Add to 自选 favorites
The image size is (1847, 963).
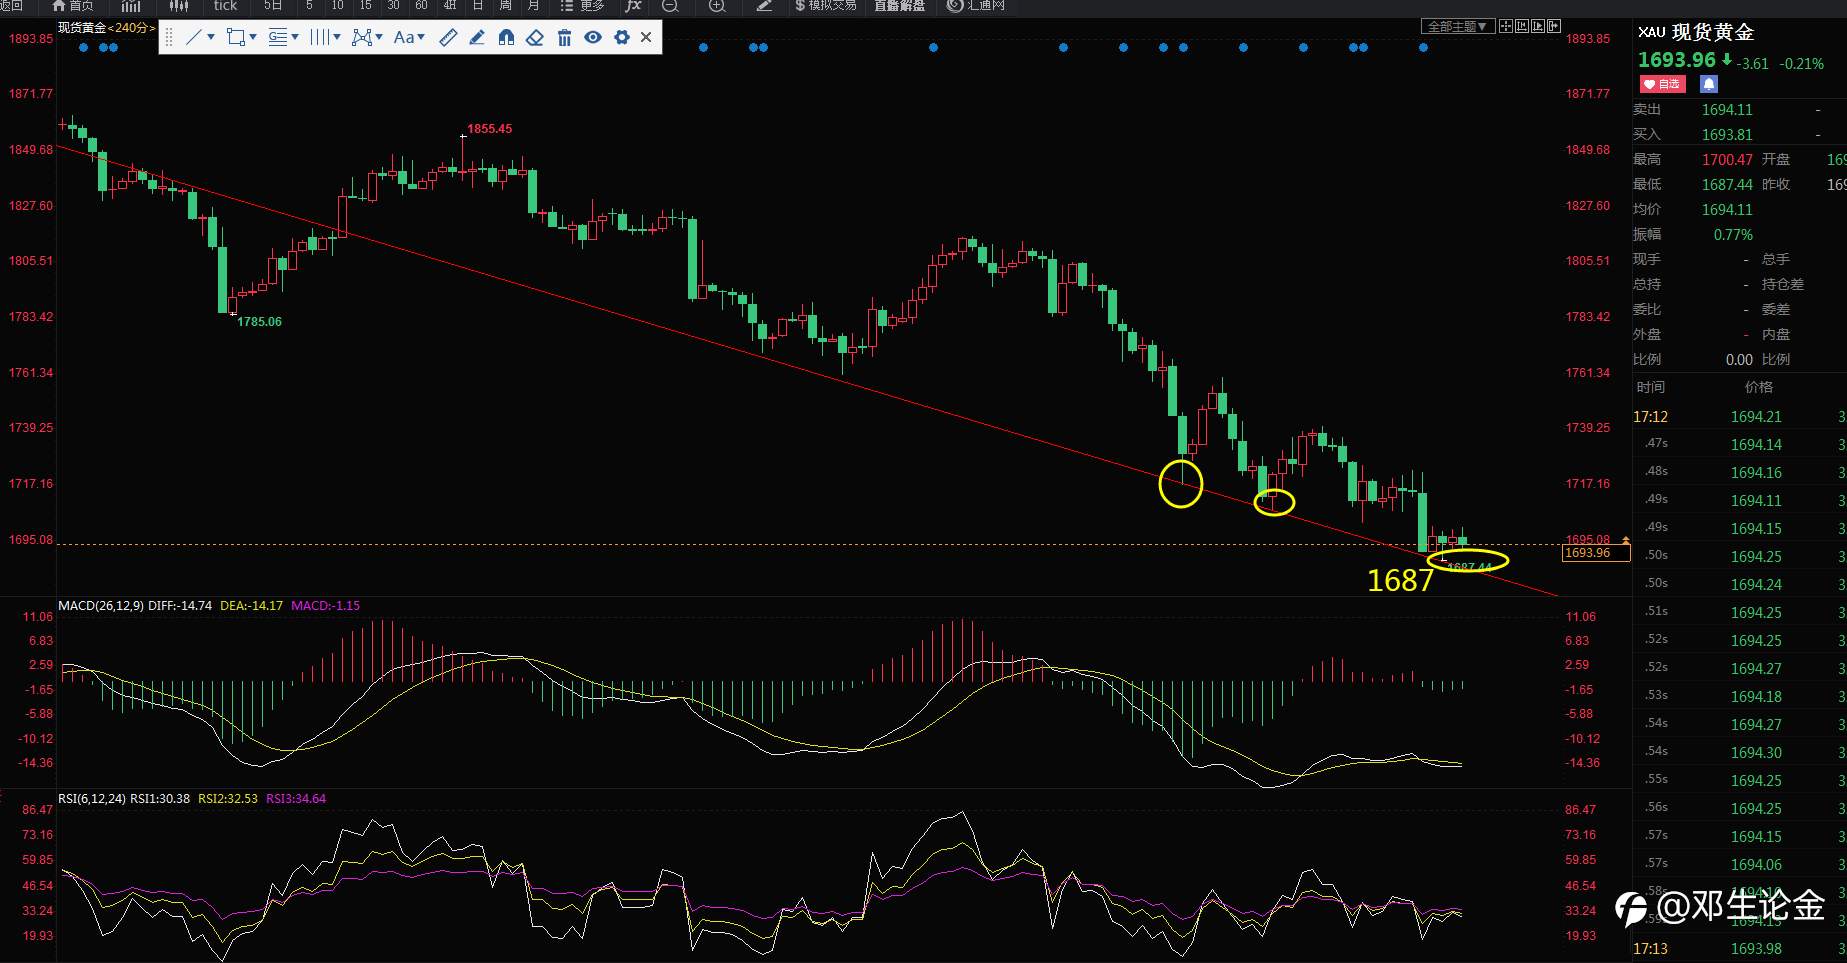1662,84
